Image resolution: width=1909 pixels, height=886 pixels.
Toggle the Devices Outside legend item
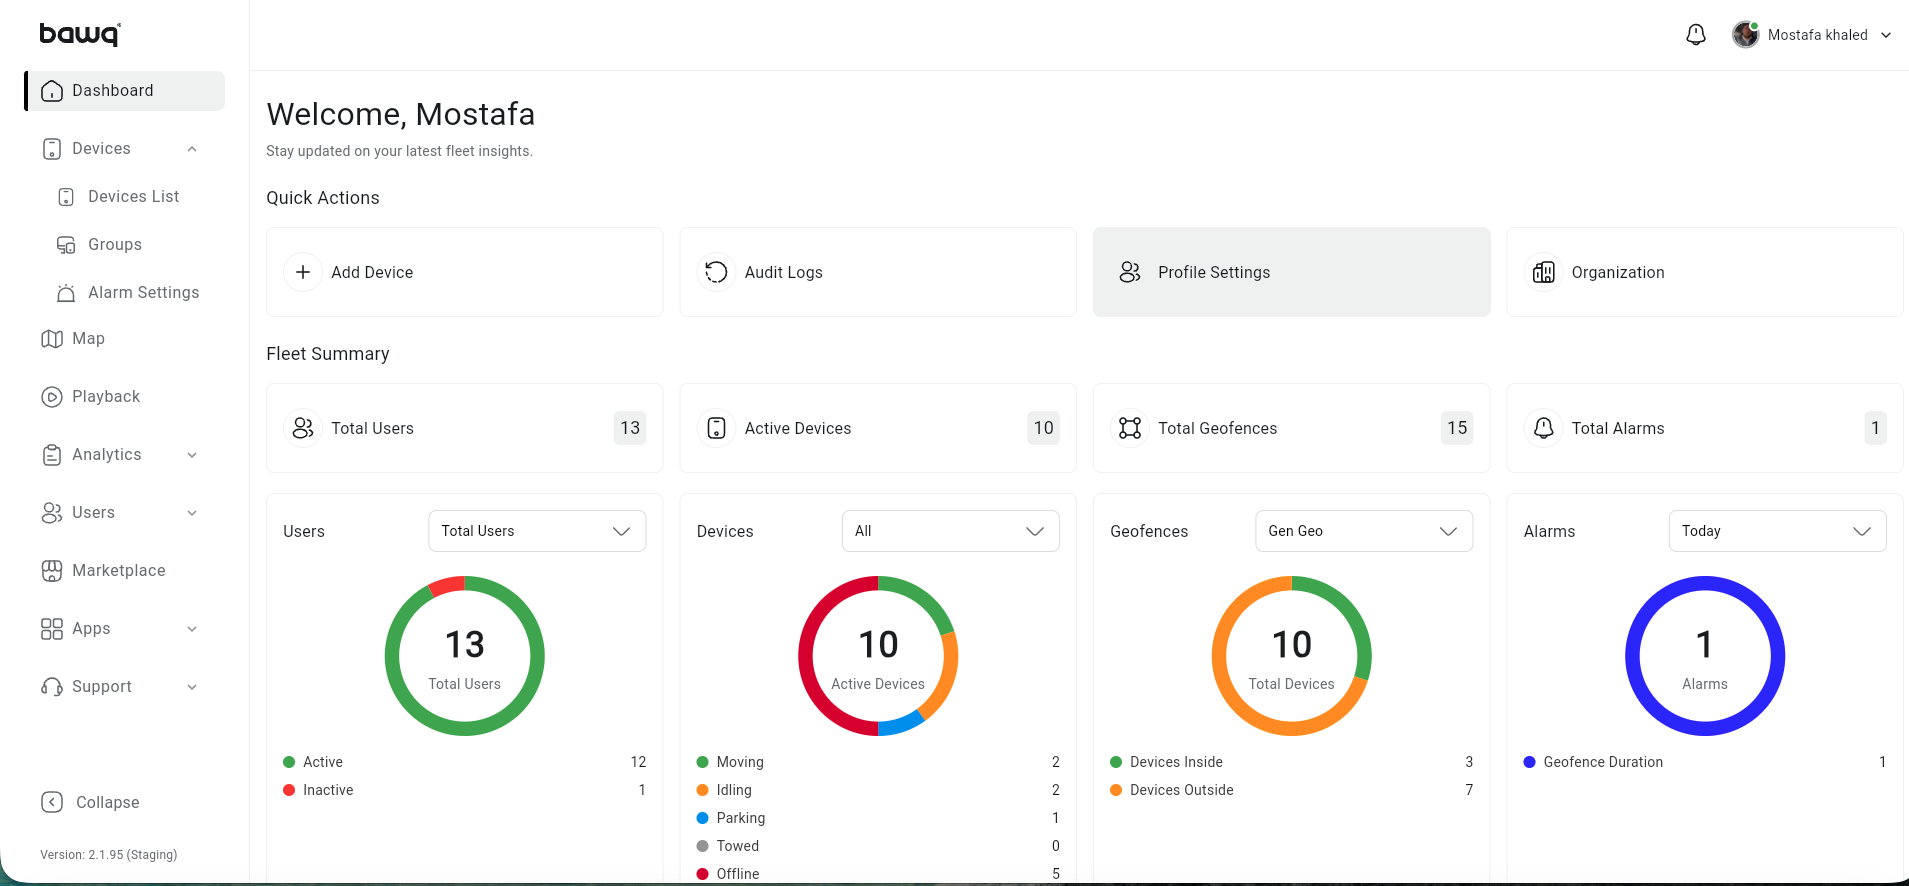1180,790
